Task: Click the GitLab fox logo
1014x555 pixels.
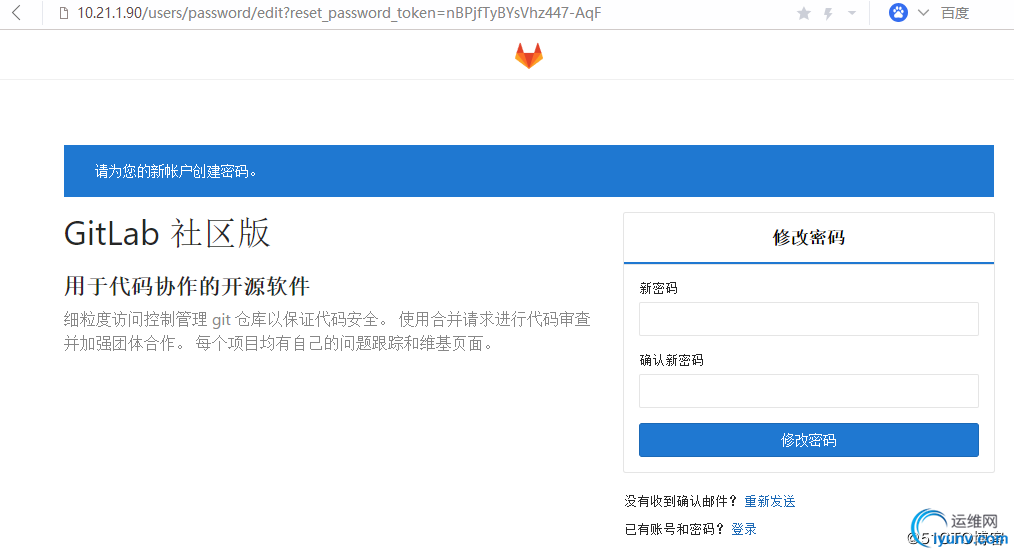Action: (528, 56)
